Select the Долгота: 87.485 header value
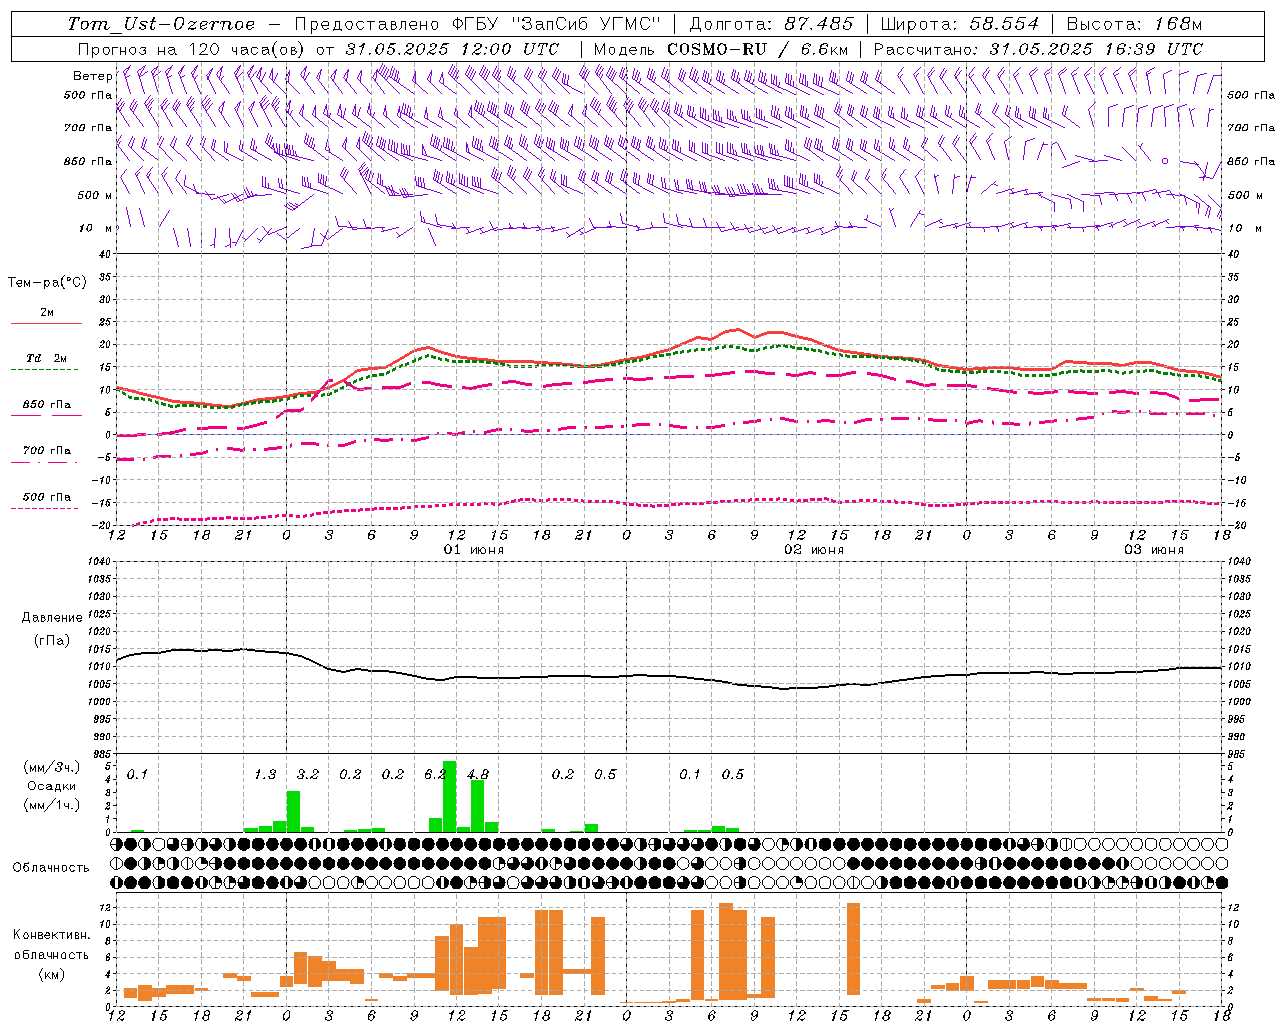The height and width of the screenshot is (1024, 1280). (771, 24)
